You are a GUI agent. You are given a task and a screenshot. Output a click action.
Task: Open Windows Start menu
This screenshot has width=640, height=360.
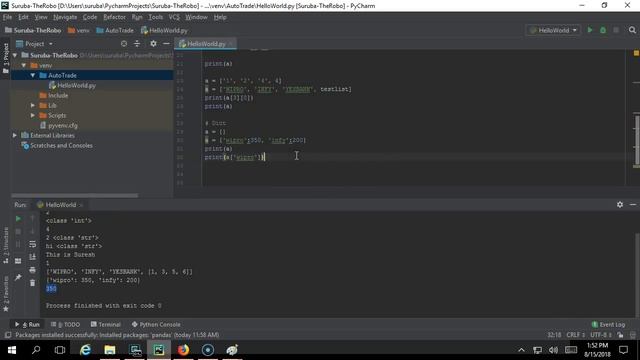(x=12, y=350)
